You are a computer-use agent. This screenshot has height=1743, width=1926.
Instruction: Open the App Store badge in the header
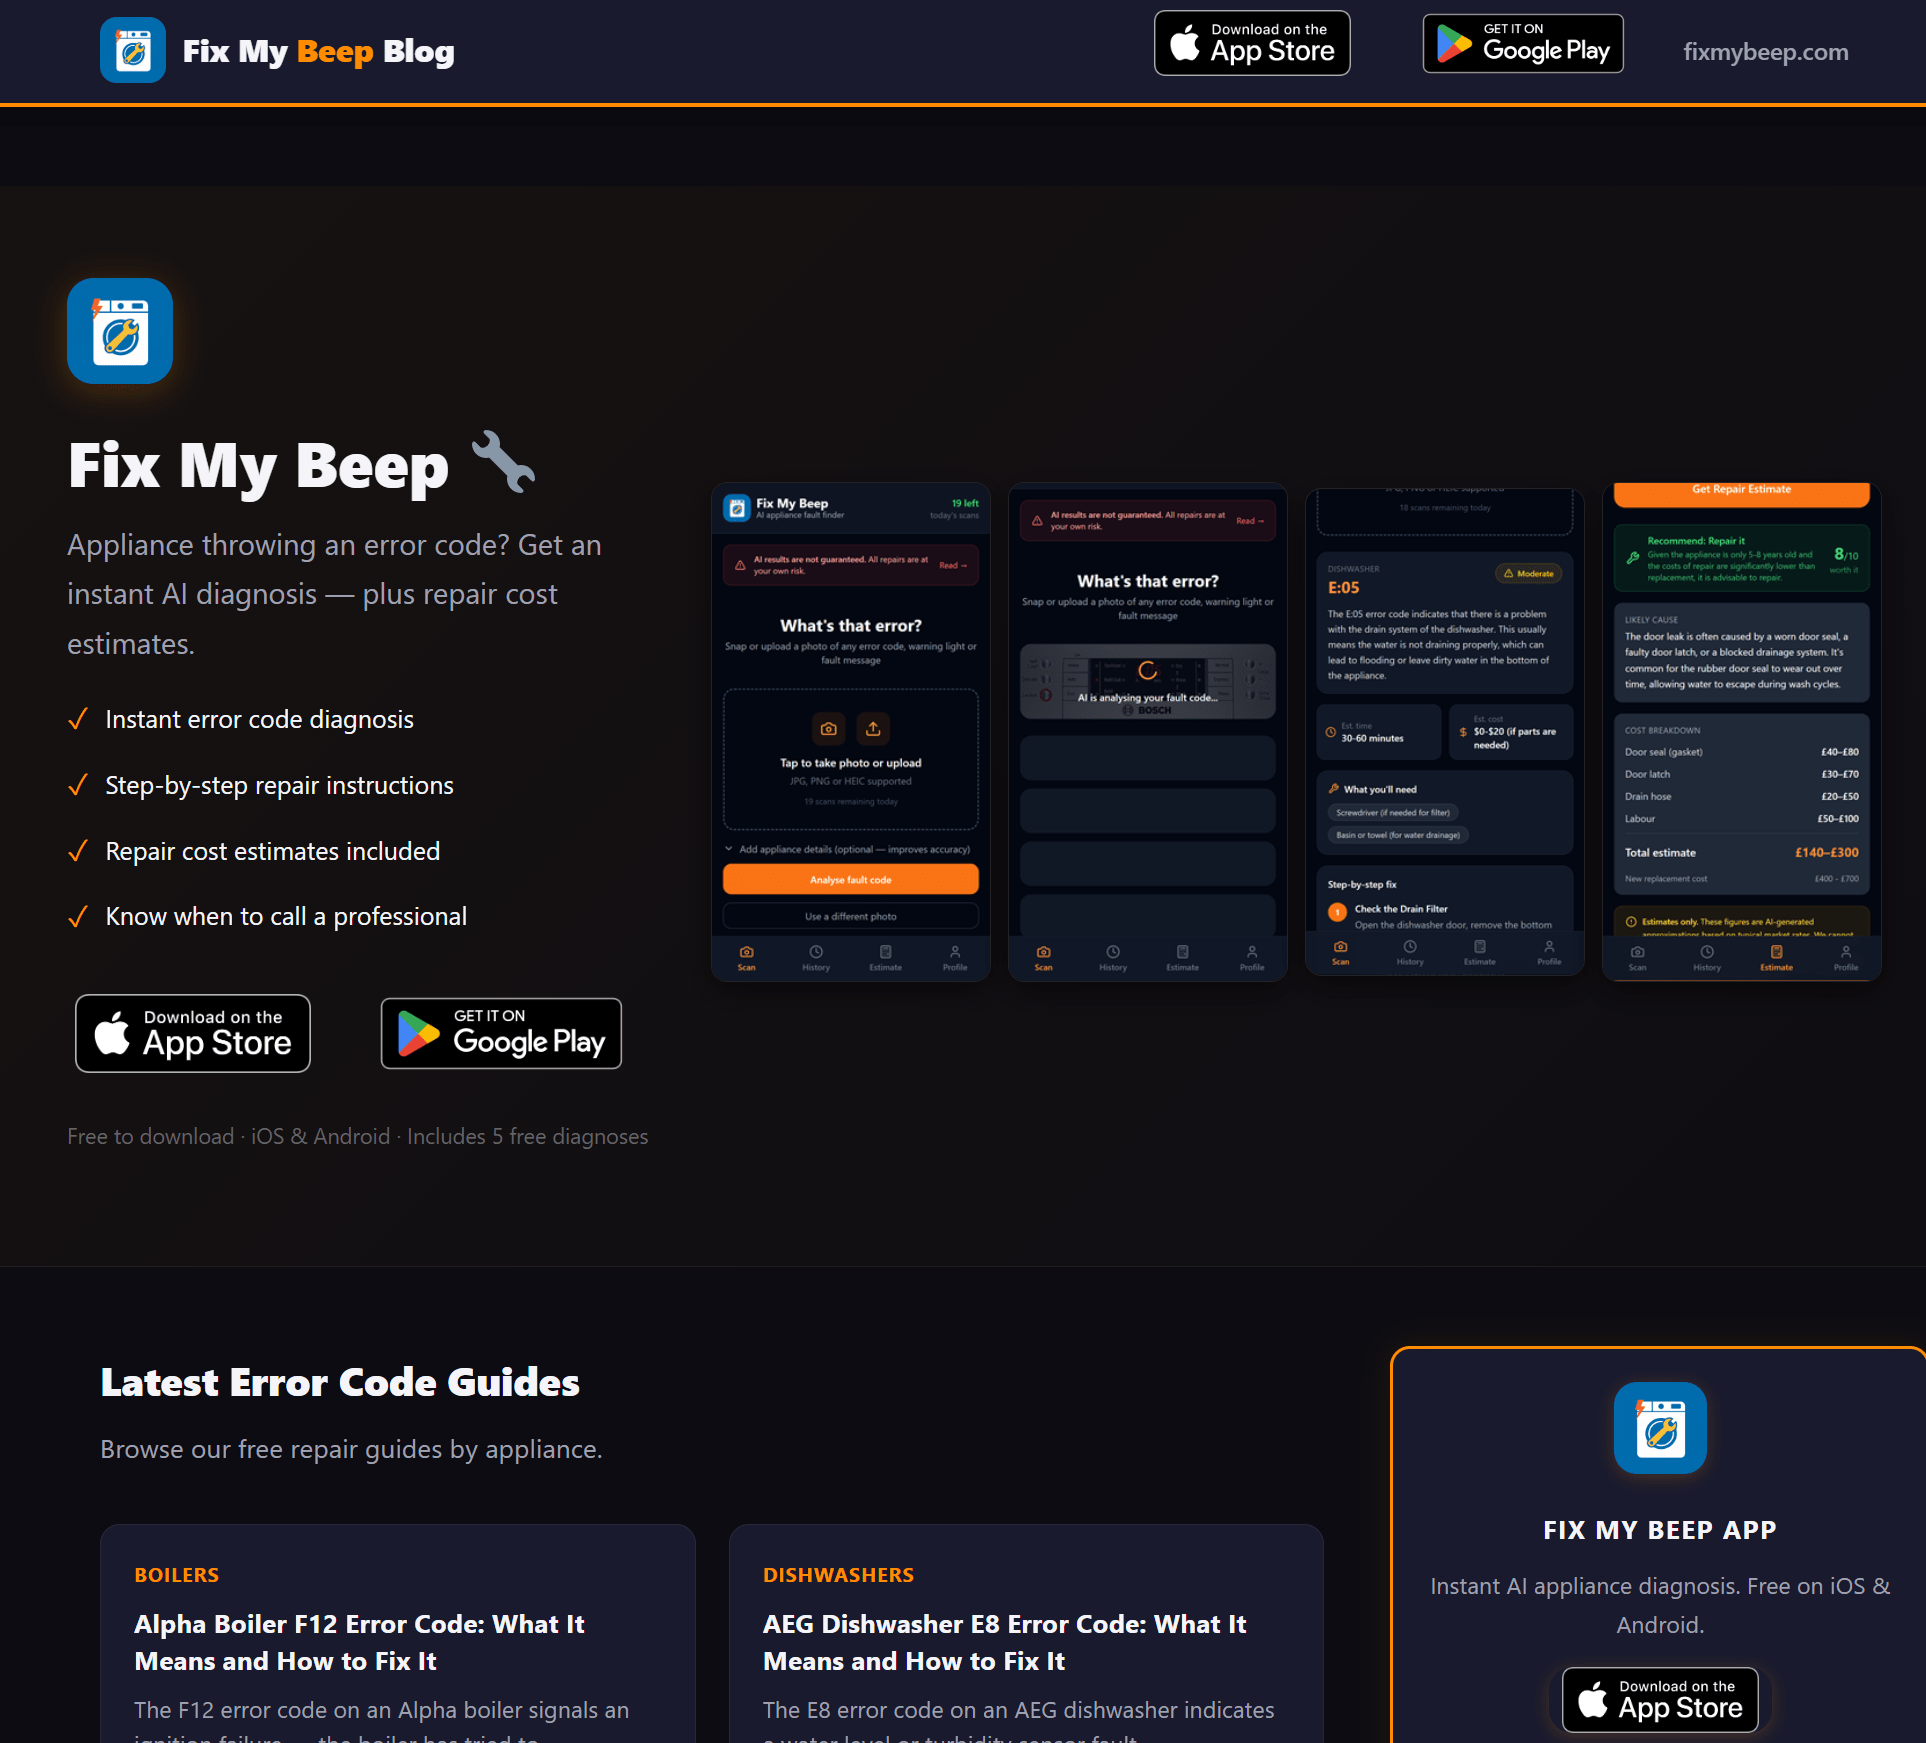[1252, 43]
